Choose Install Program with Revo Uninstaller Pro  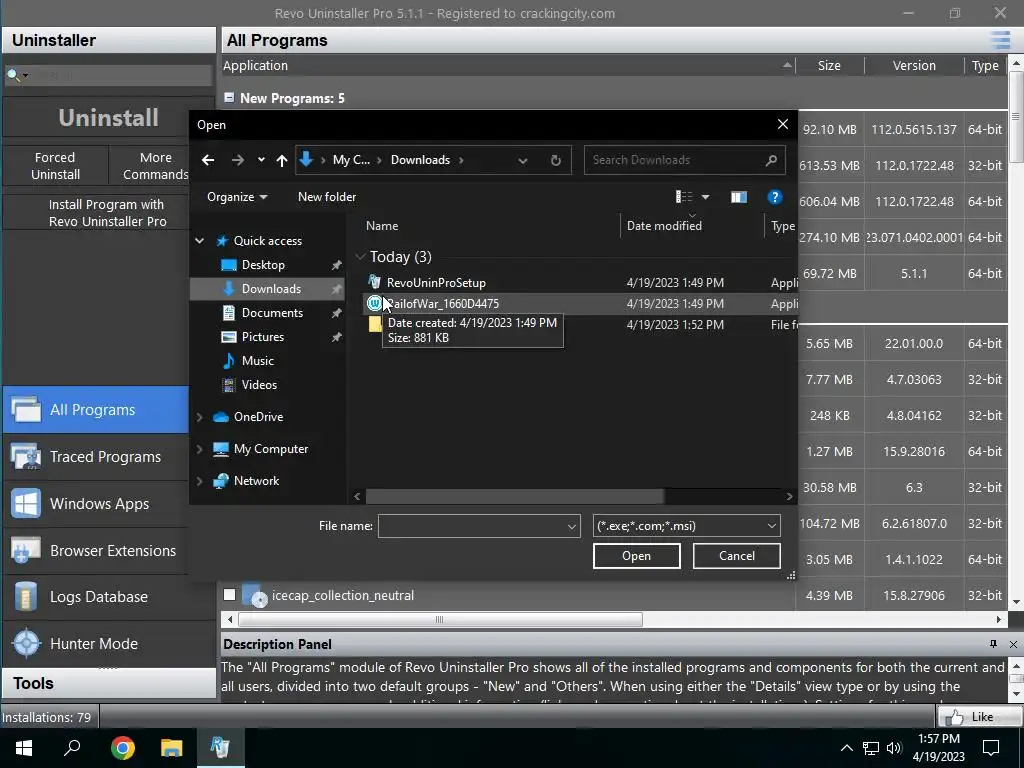[x=108, y=213]
